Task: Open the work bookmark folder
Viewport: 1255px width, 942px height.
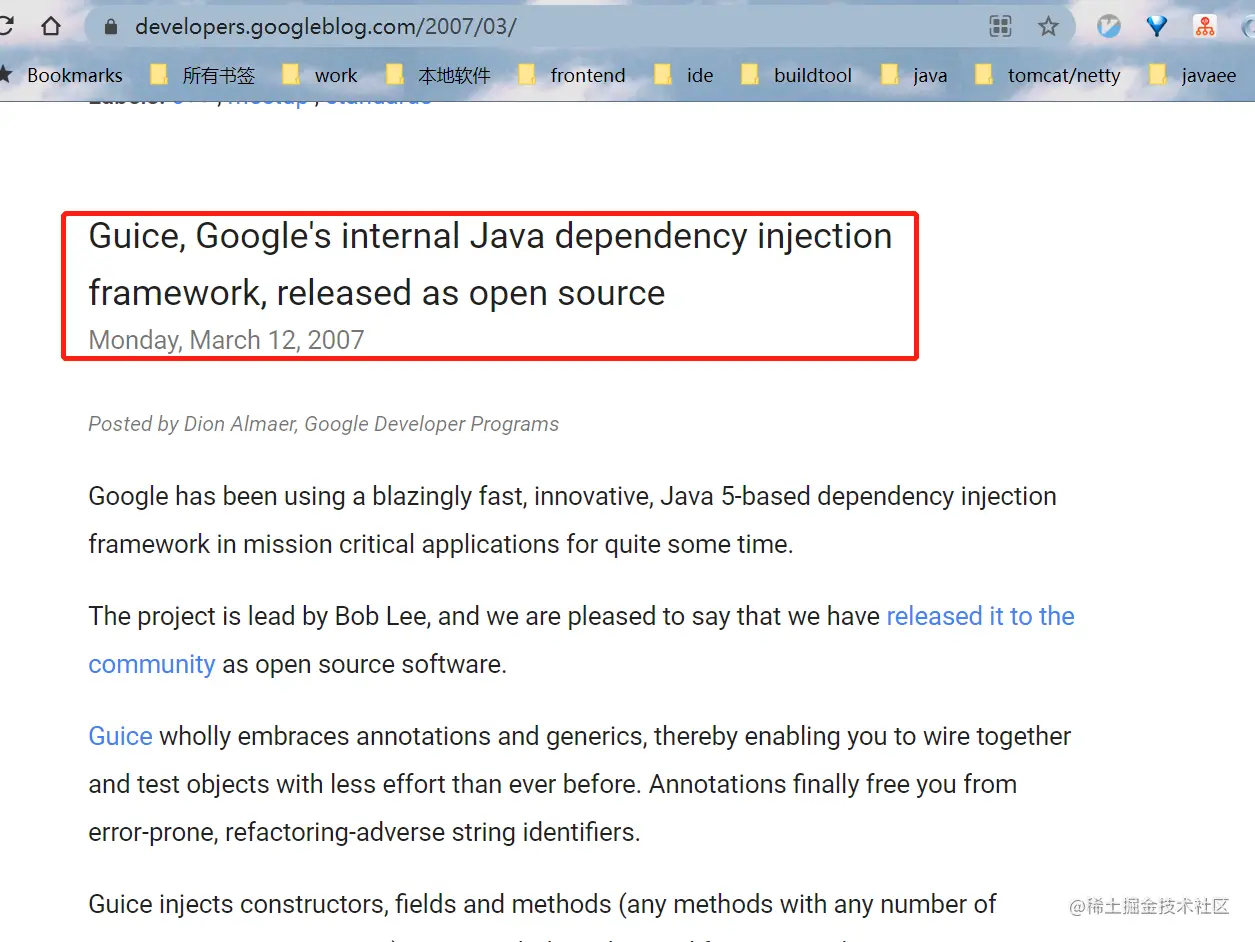Action: click(320, 75)
